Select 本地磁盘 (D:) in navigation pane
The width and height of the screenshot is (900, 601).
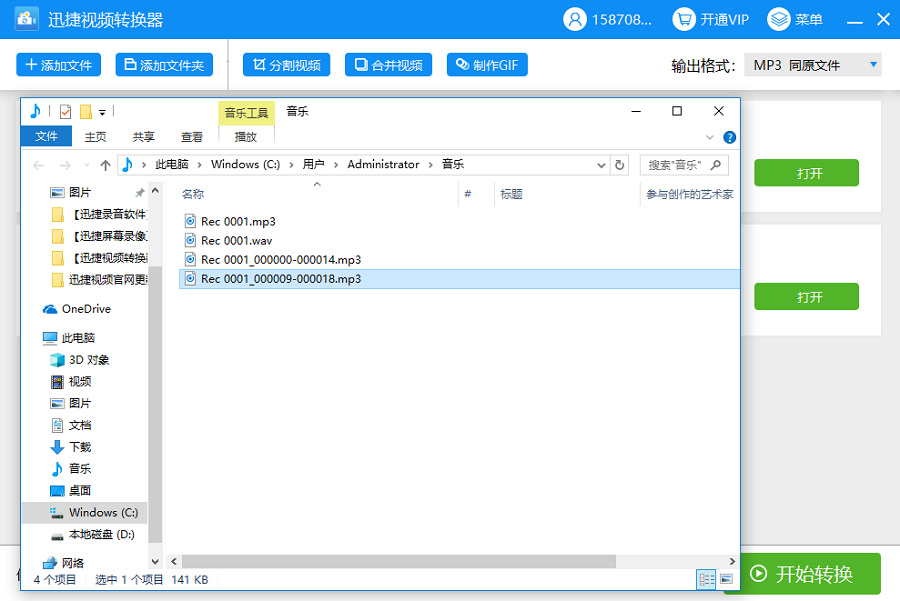click(x=93, y=534)
